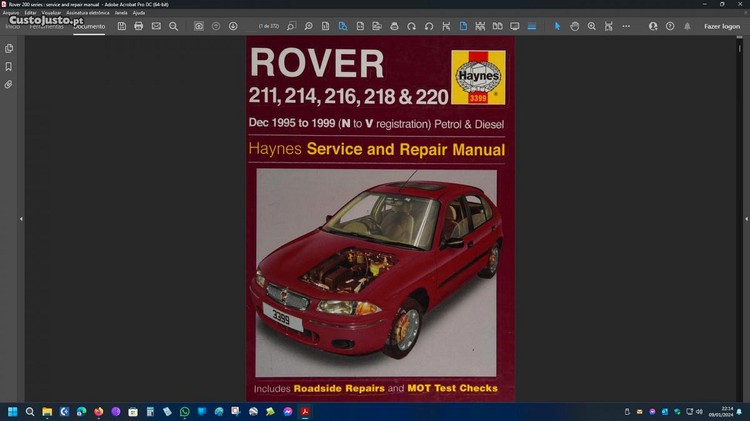Click the Fazer logon button
This screenshot has width=750, height=421.
pos(722,26)
